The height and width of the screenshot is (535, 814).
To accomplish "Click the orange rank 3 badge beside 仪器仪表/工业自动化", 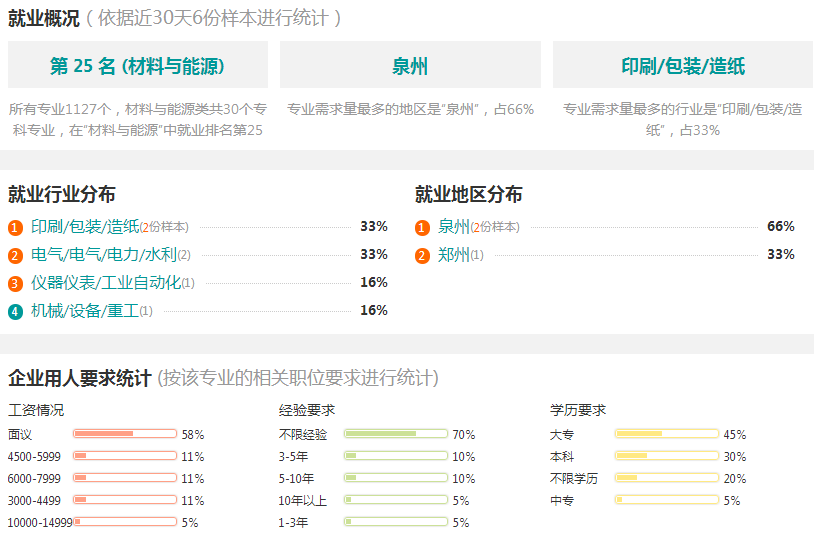I will click(x=15, y=283).
